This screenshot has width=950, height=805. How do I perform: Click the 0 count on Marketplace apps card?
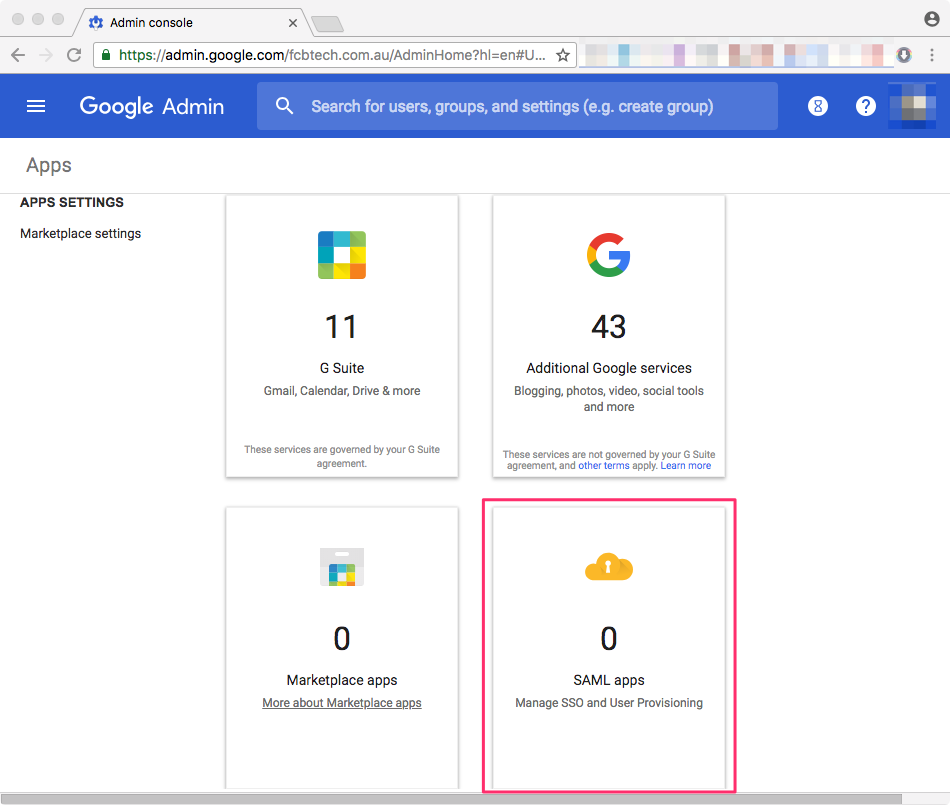pyautogui.click(x=342, y=639)
